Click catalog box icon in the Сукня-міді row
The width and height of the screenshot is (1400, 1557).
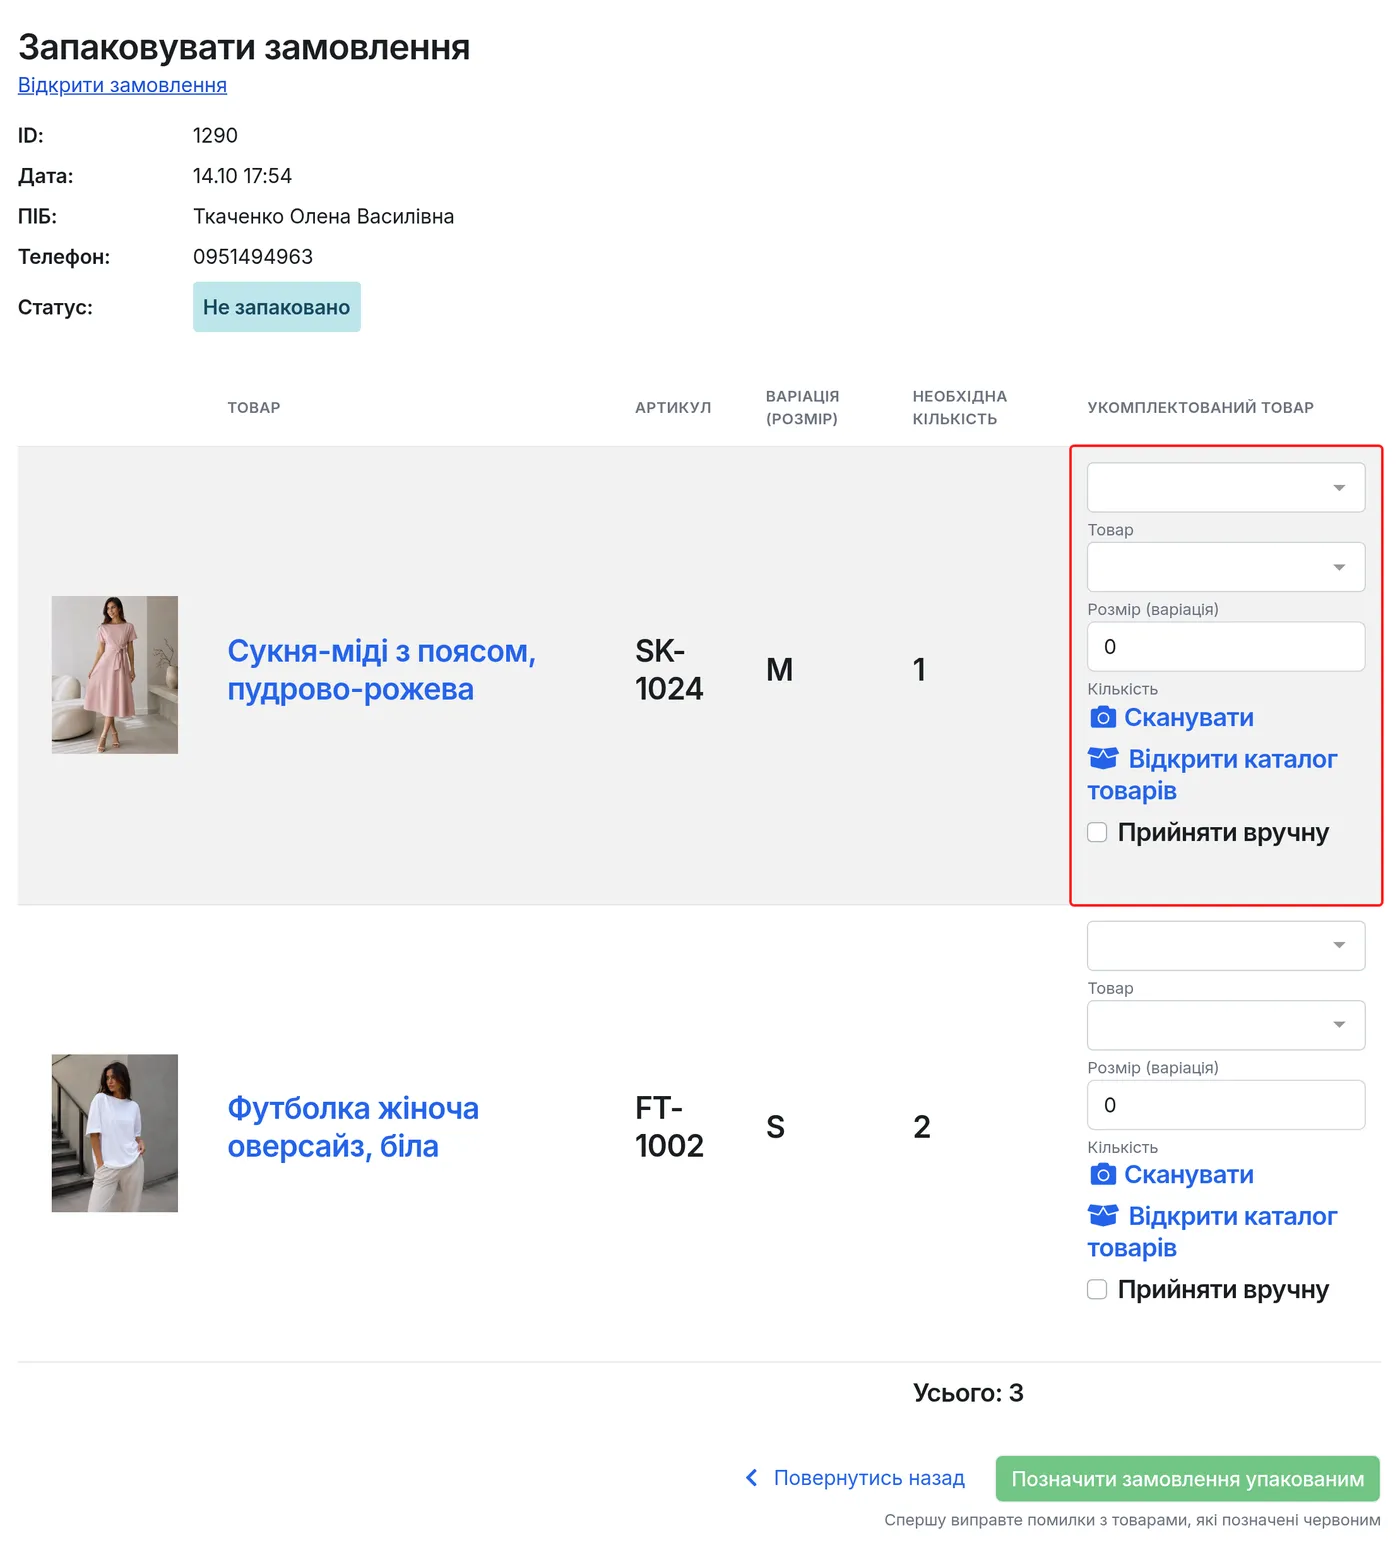[1103, 759]
